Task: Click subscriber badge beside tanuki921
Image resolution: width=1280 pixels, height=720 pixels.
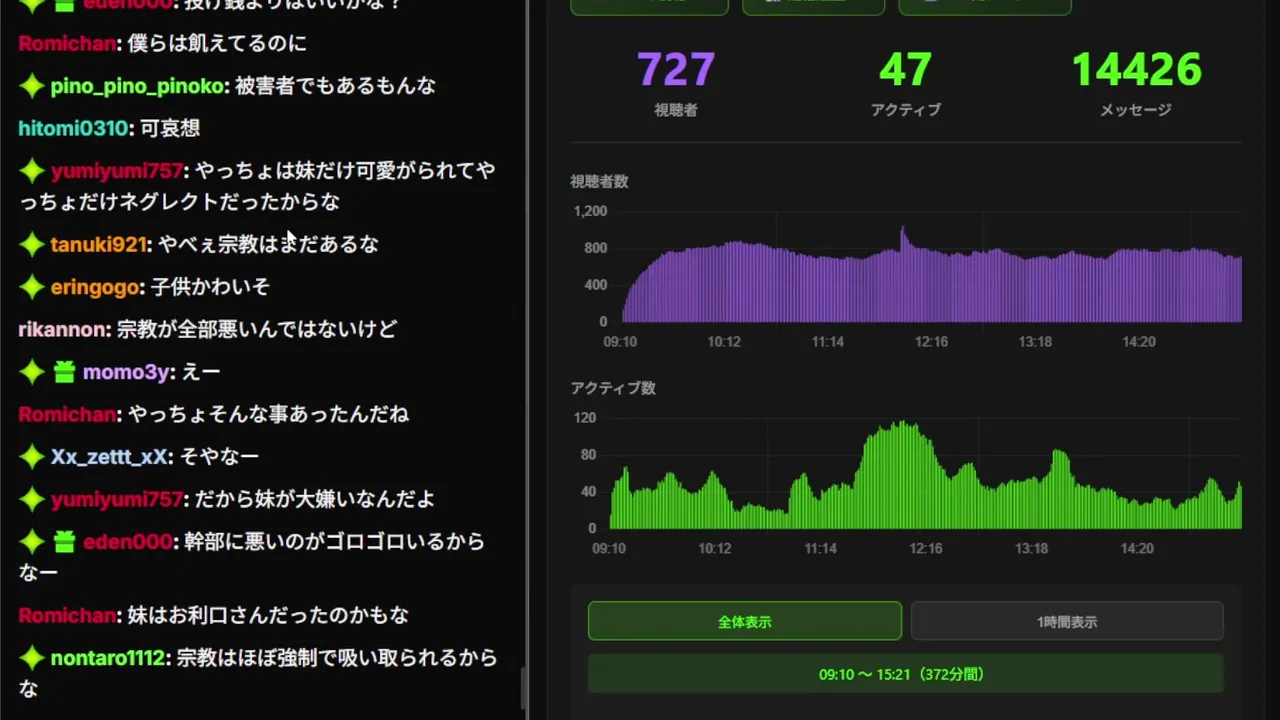Action: [x=32, y=244]
